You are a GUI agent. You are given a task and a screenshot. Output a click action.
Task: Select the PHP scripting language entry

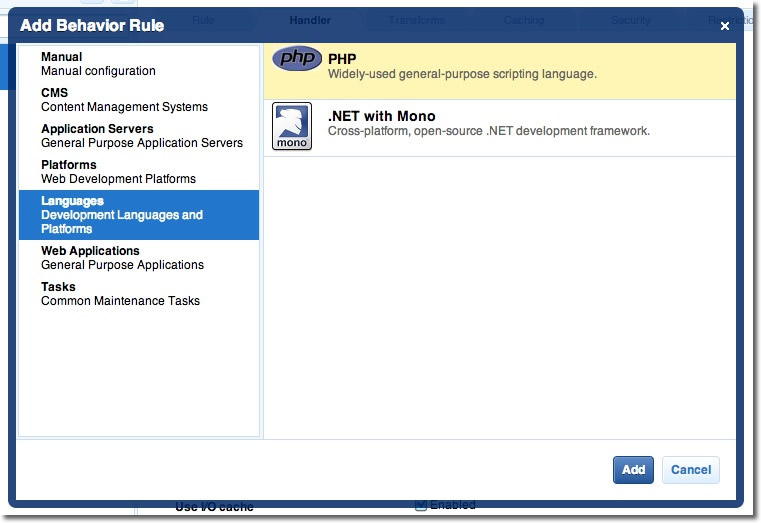500,67
